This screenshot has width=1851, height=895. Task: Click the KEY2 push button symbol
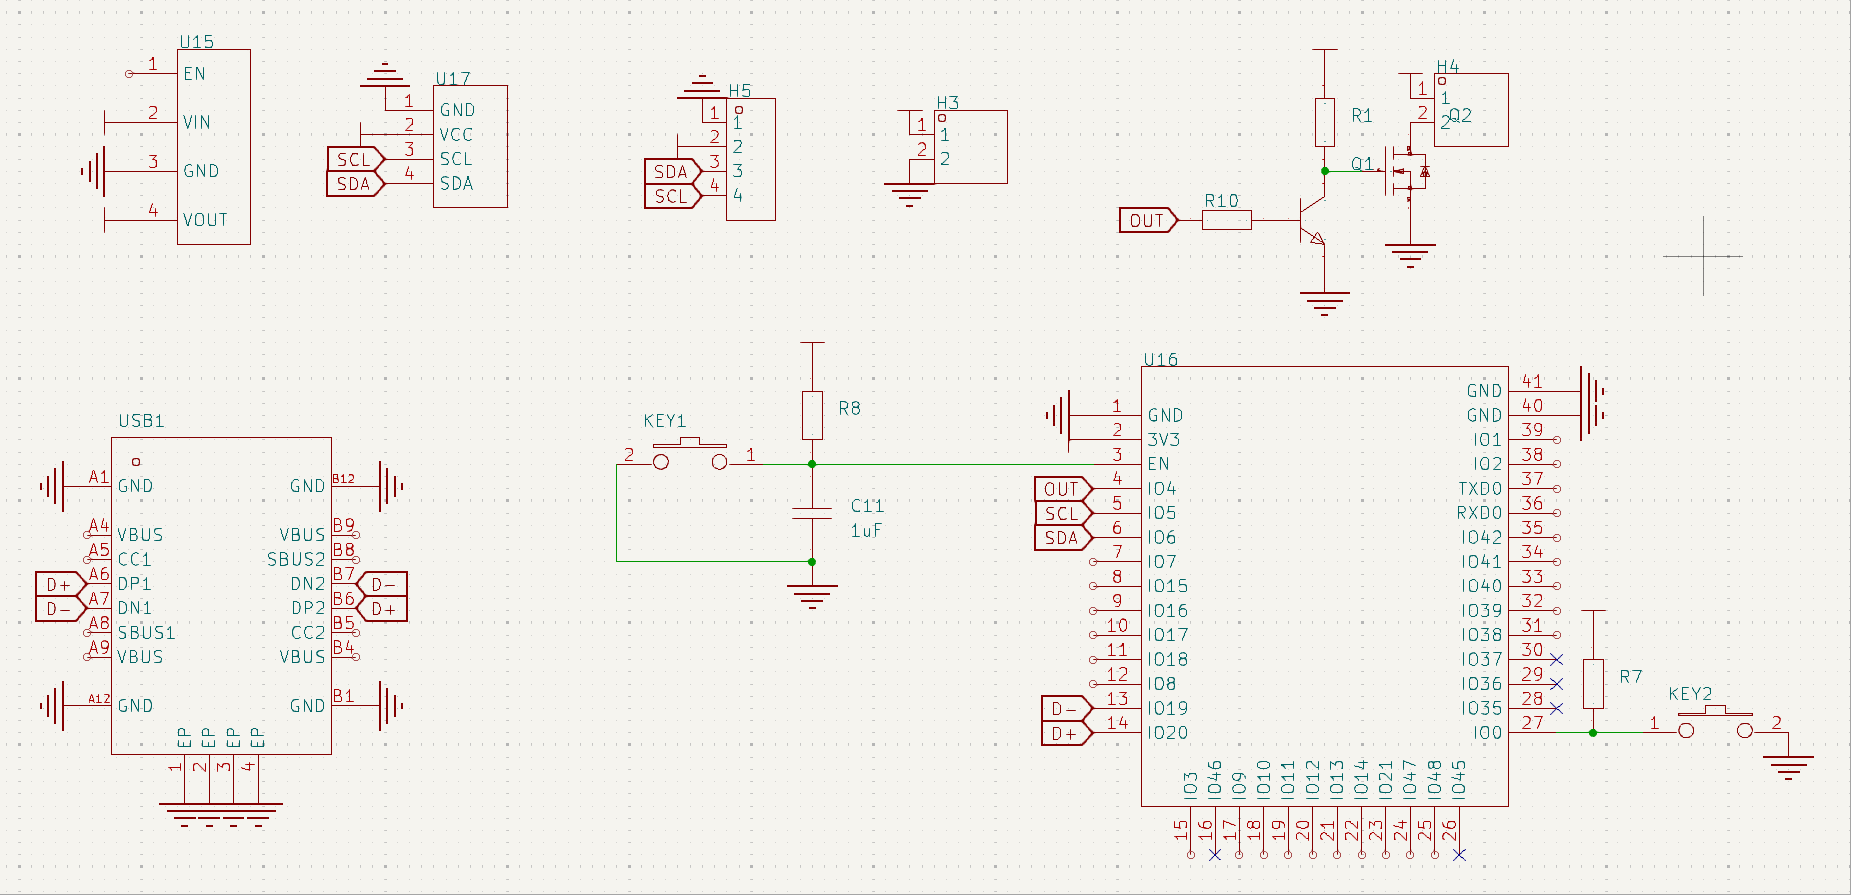(1715, 722)
